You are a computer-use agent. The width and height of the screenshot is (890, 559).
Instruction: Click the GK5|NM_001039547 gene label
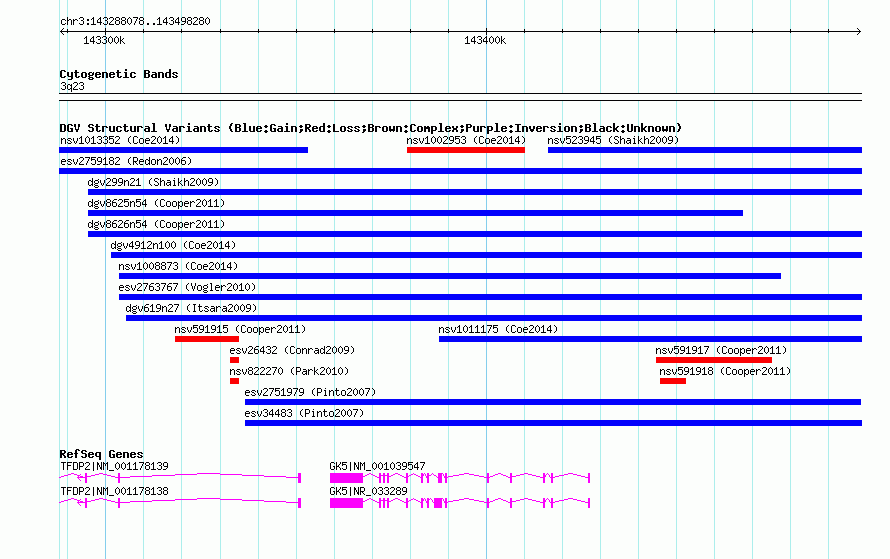[x=377, y=466]
